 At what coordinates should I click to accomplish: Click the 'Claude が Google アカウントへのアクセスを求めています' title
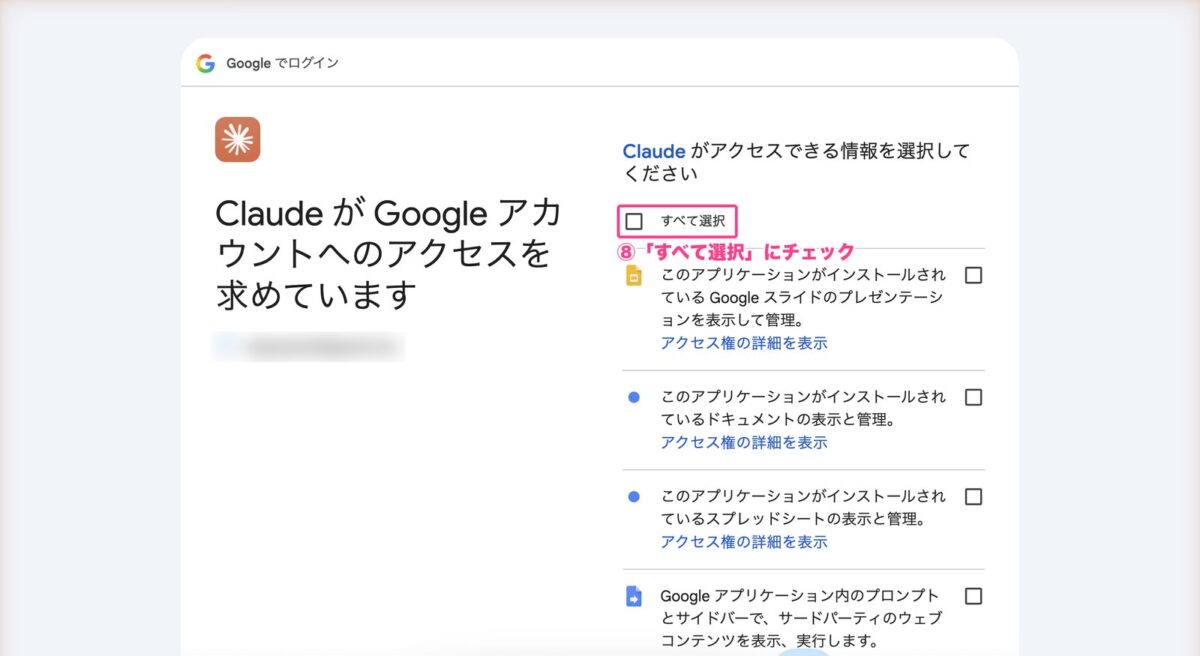pyautogui.click(x=388, y=254)
